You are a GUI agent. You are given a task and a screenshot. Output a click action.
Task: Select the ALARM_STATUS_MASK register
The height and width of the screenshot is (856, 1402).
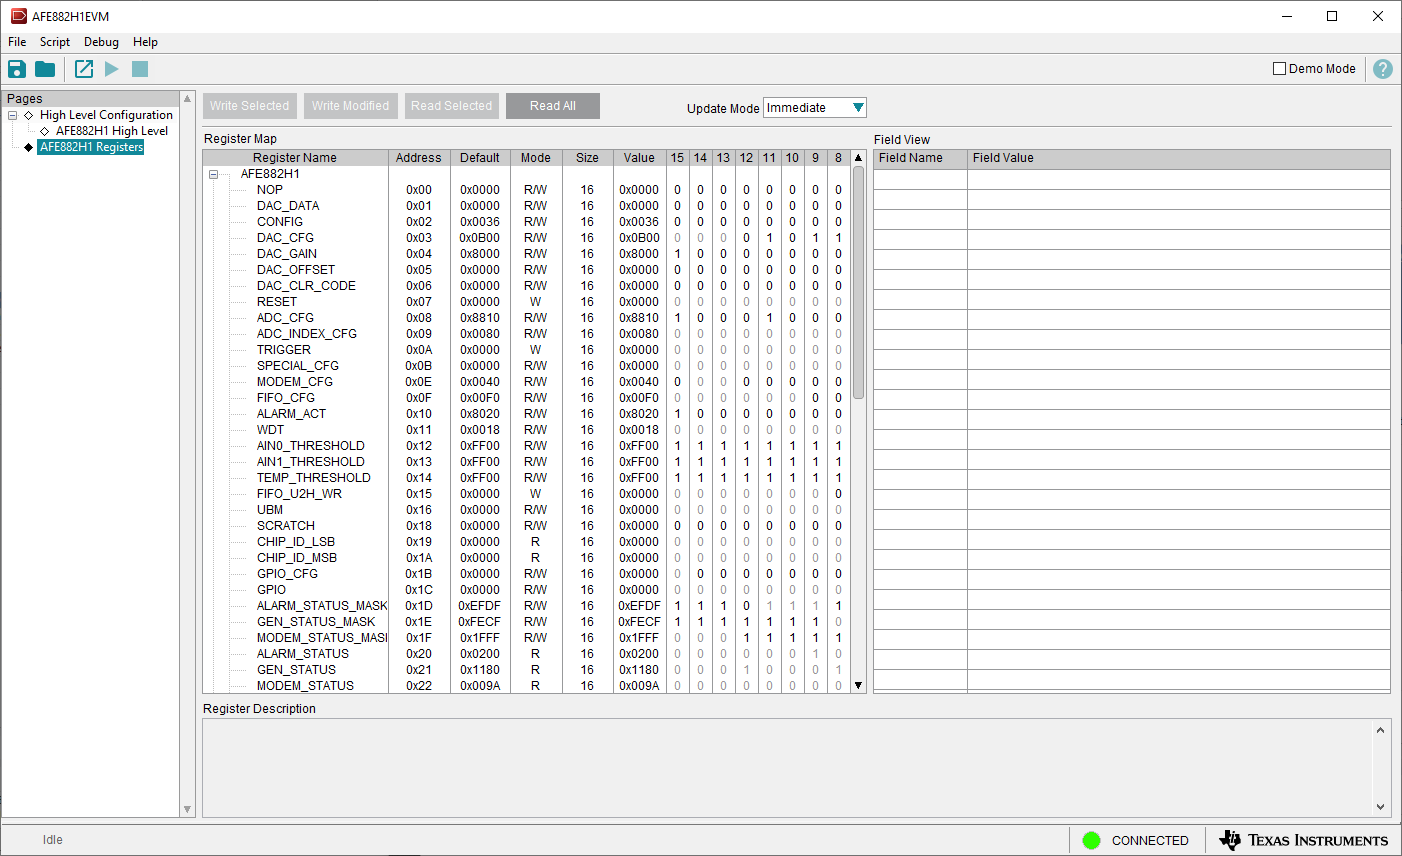(x=322, y=606)
